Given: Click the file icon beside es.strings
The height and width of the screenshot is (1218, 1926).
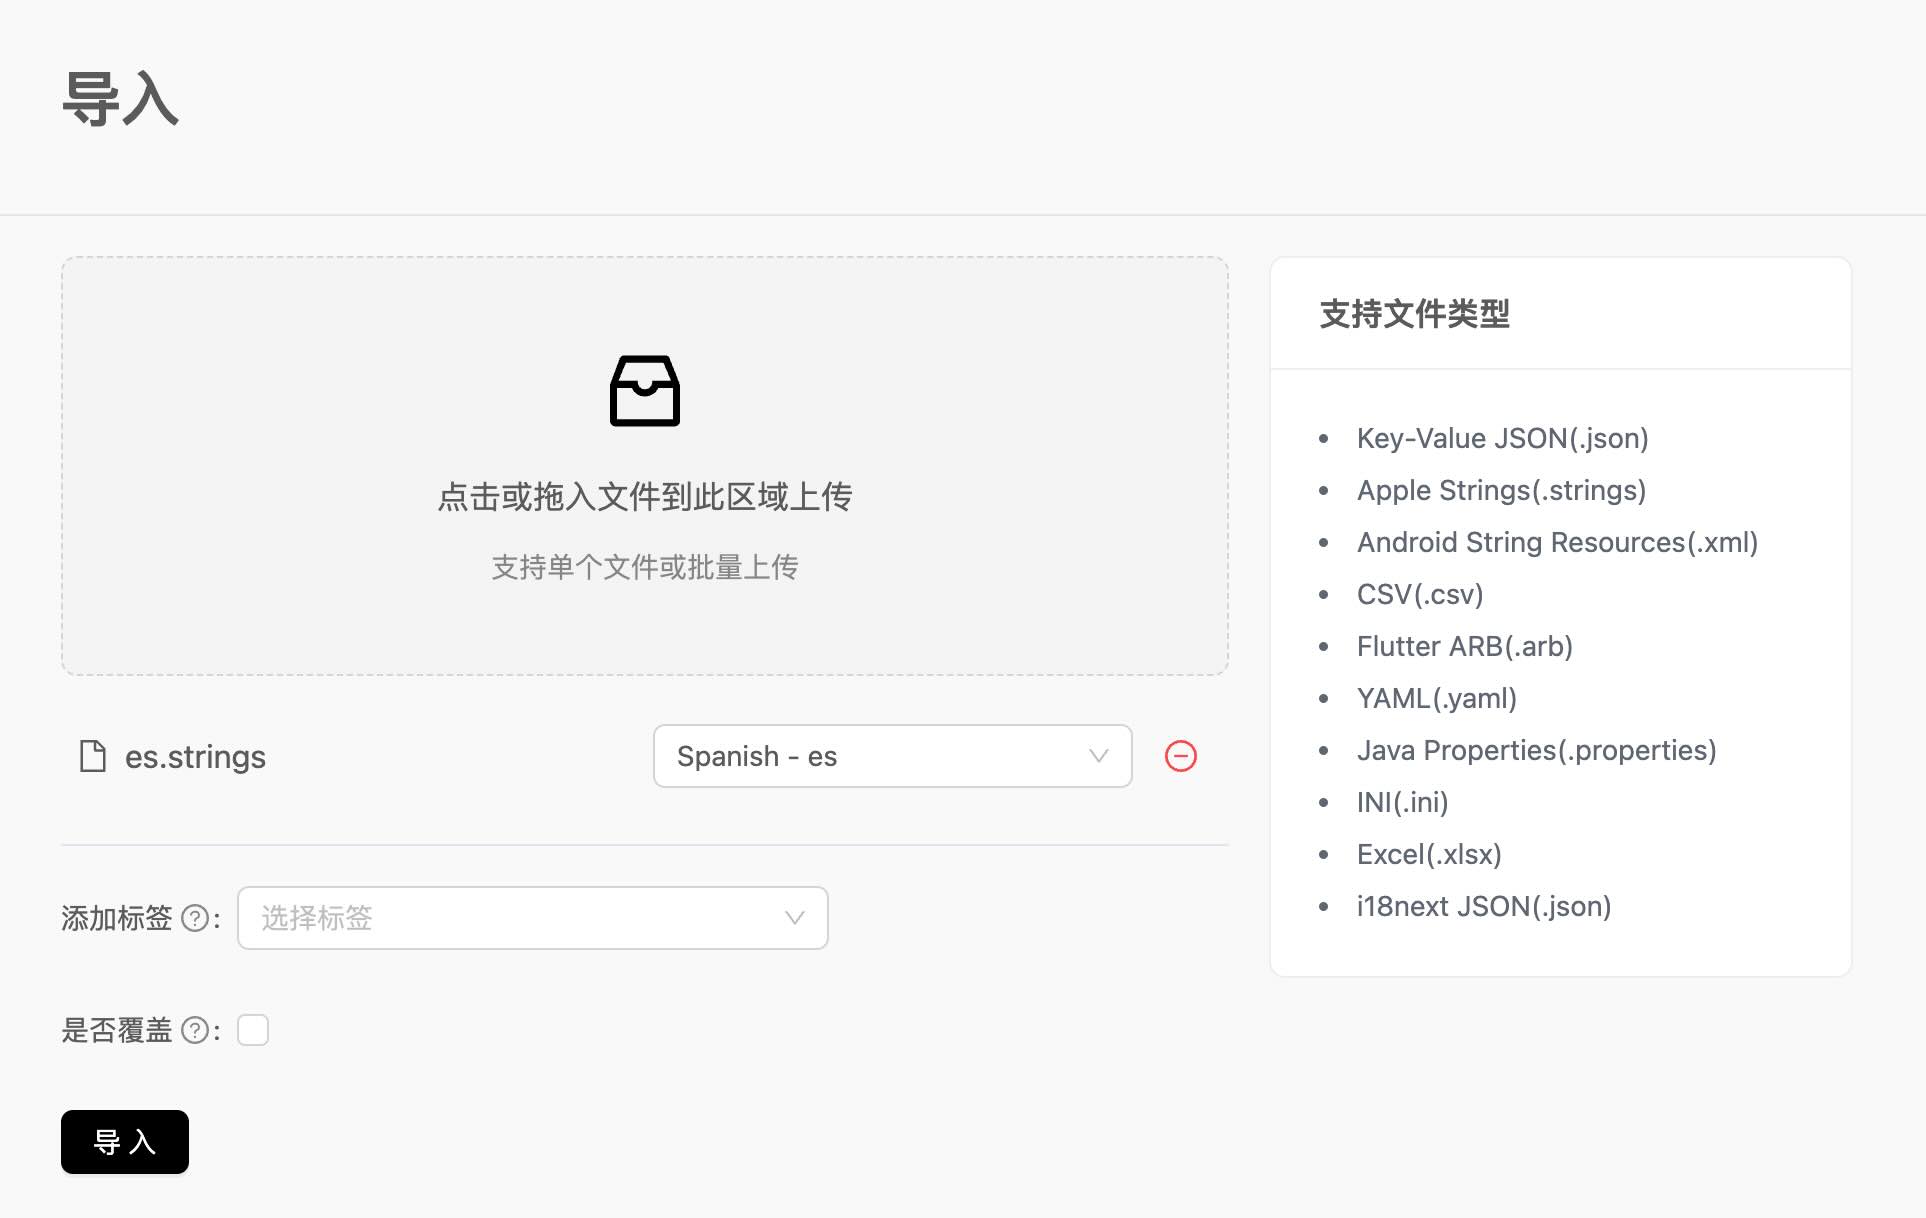Looking at the screenshot, I should pos(91,756).
